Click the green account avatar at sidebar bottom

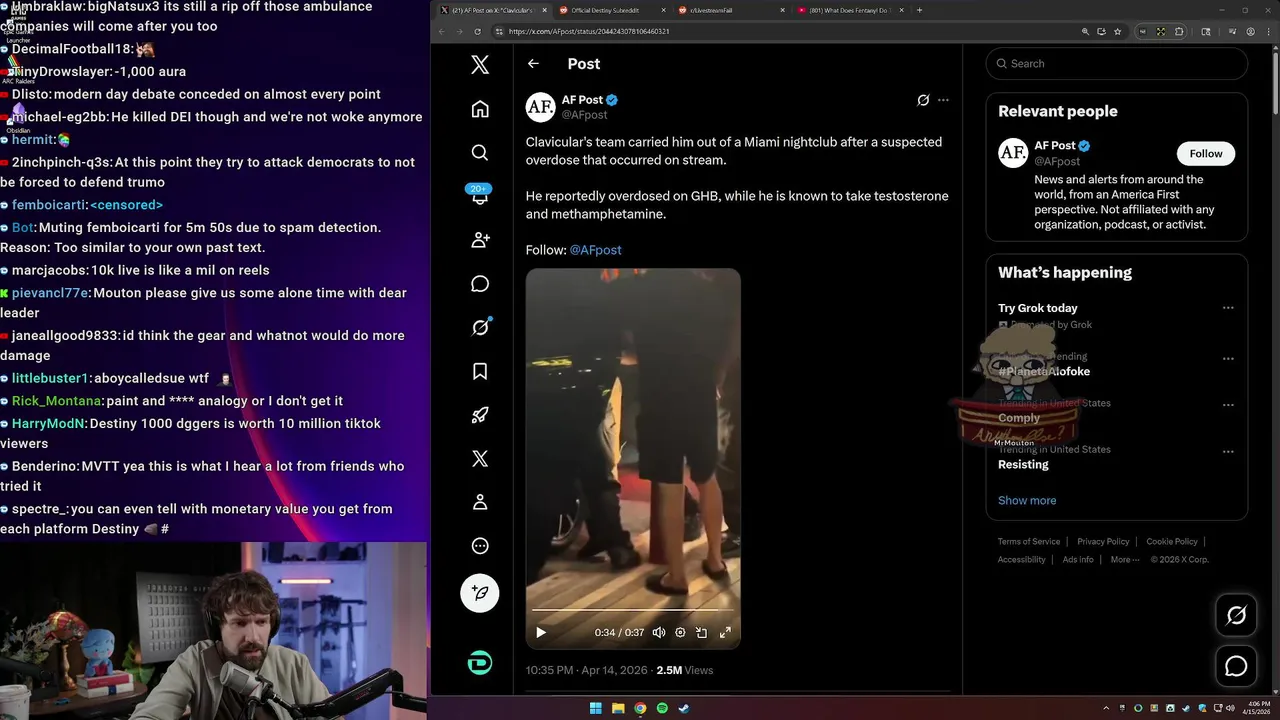click(480, 663)
